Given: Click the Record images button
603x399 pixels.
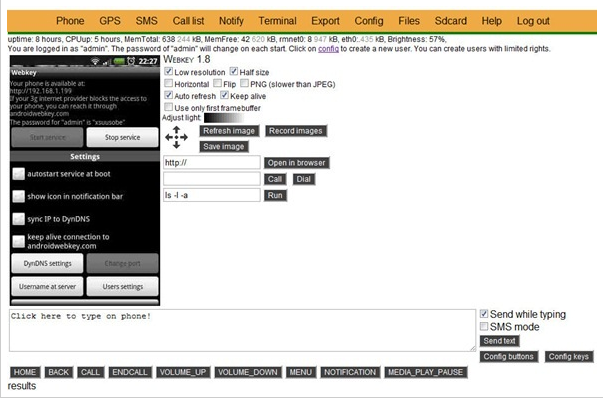Looking at the screenshot, I should [295, 131].
